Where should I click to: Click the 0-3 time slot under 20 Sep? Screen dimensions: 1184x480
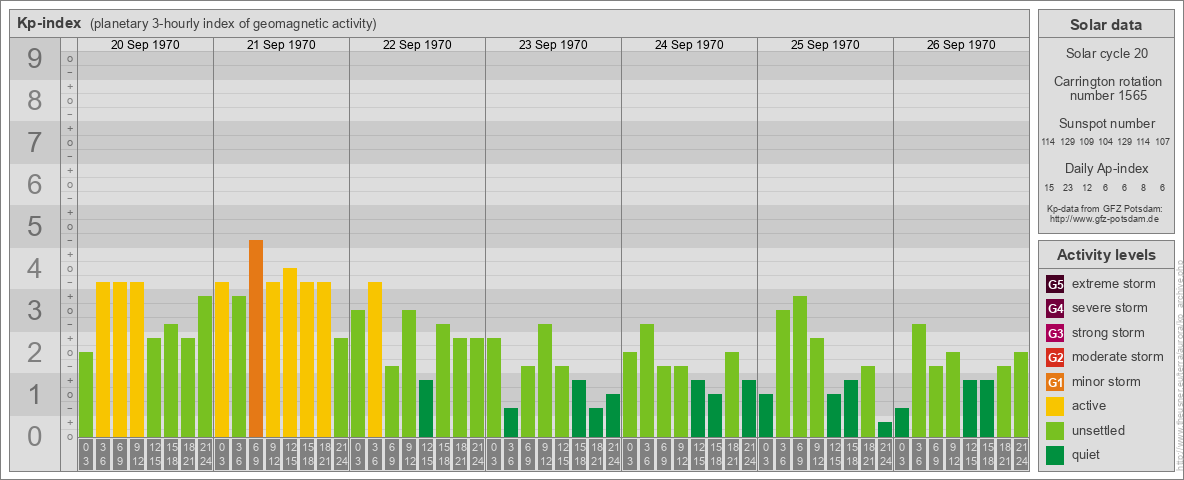pyautogui.click(x=86, y=454)
